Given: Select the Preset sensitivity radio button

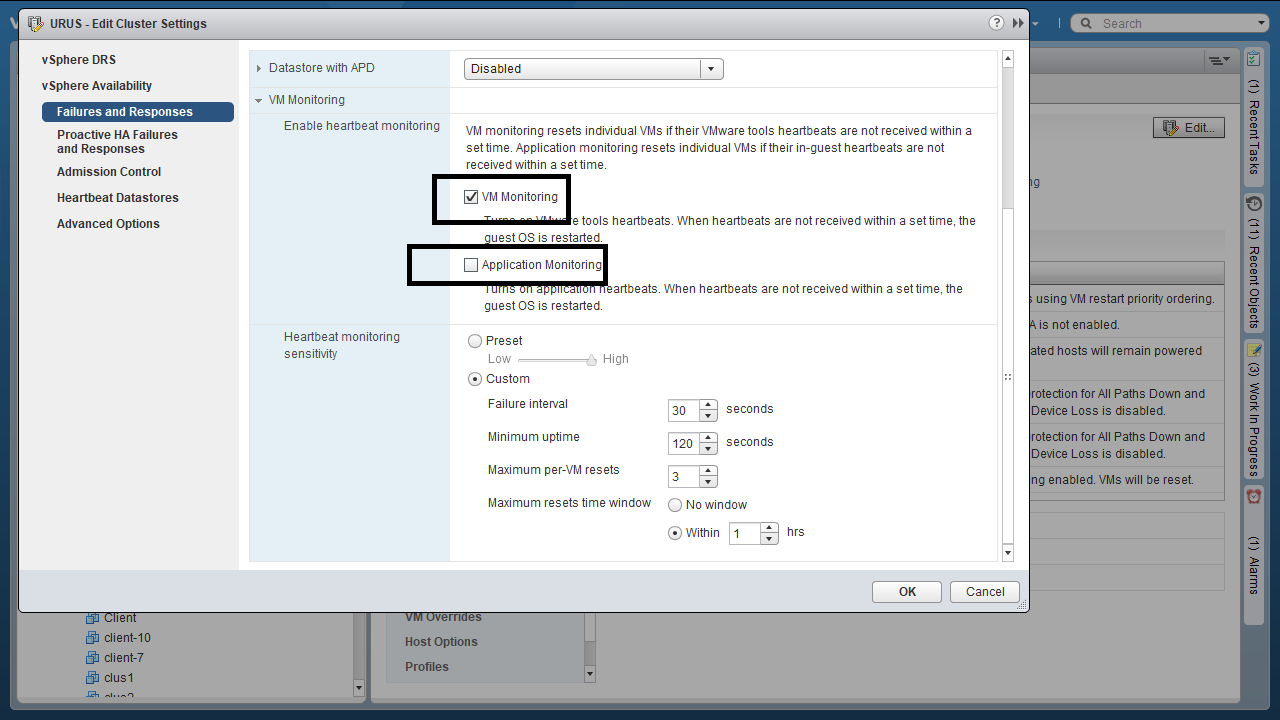Looking at the screenshot, I should tap(475, 341).
